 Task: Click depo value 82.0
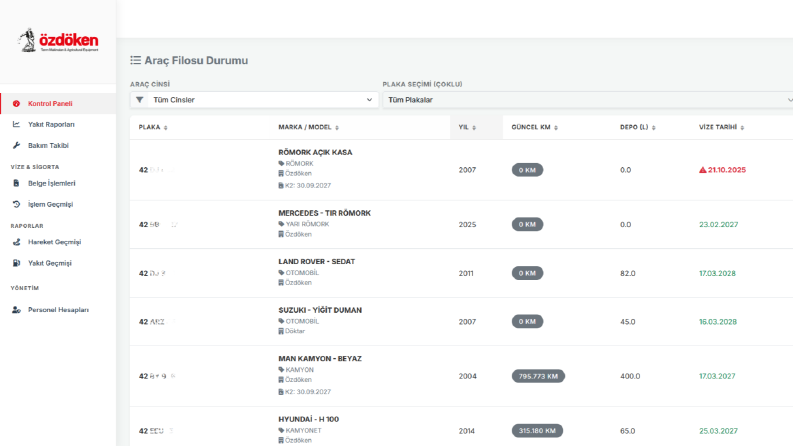[x=628, y=273]
